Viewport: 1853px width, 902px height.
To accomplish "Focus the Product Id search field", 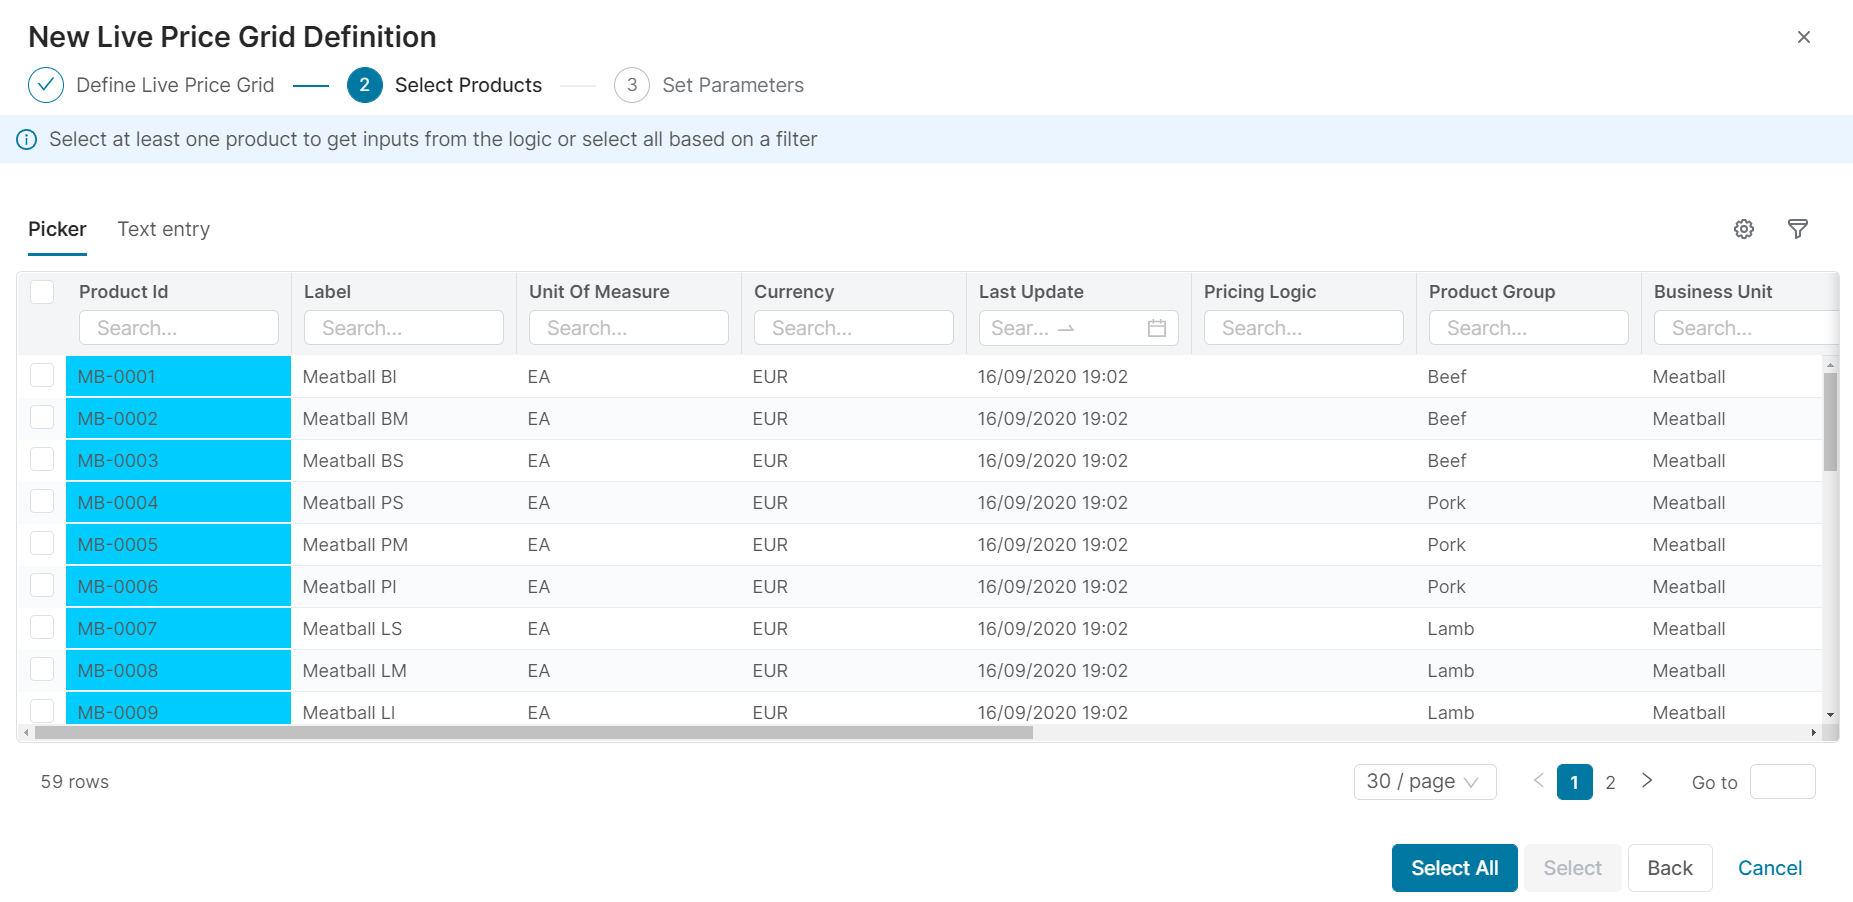I will click(x=178, y=328).
